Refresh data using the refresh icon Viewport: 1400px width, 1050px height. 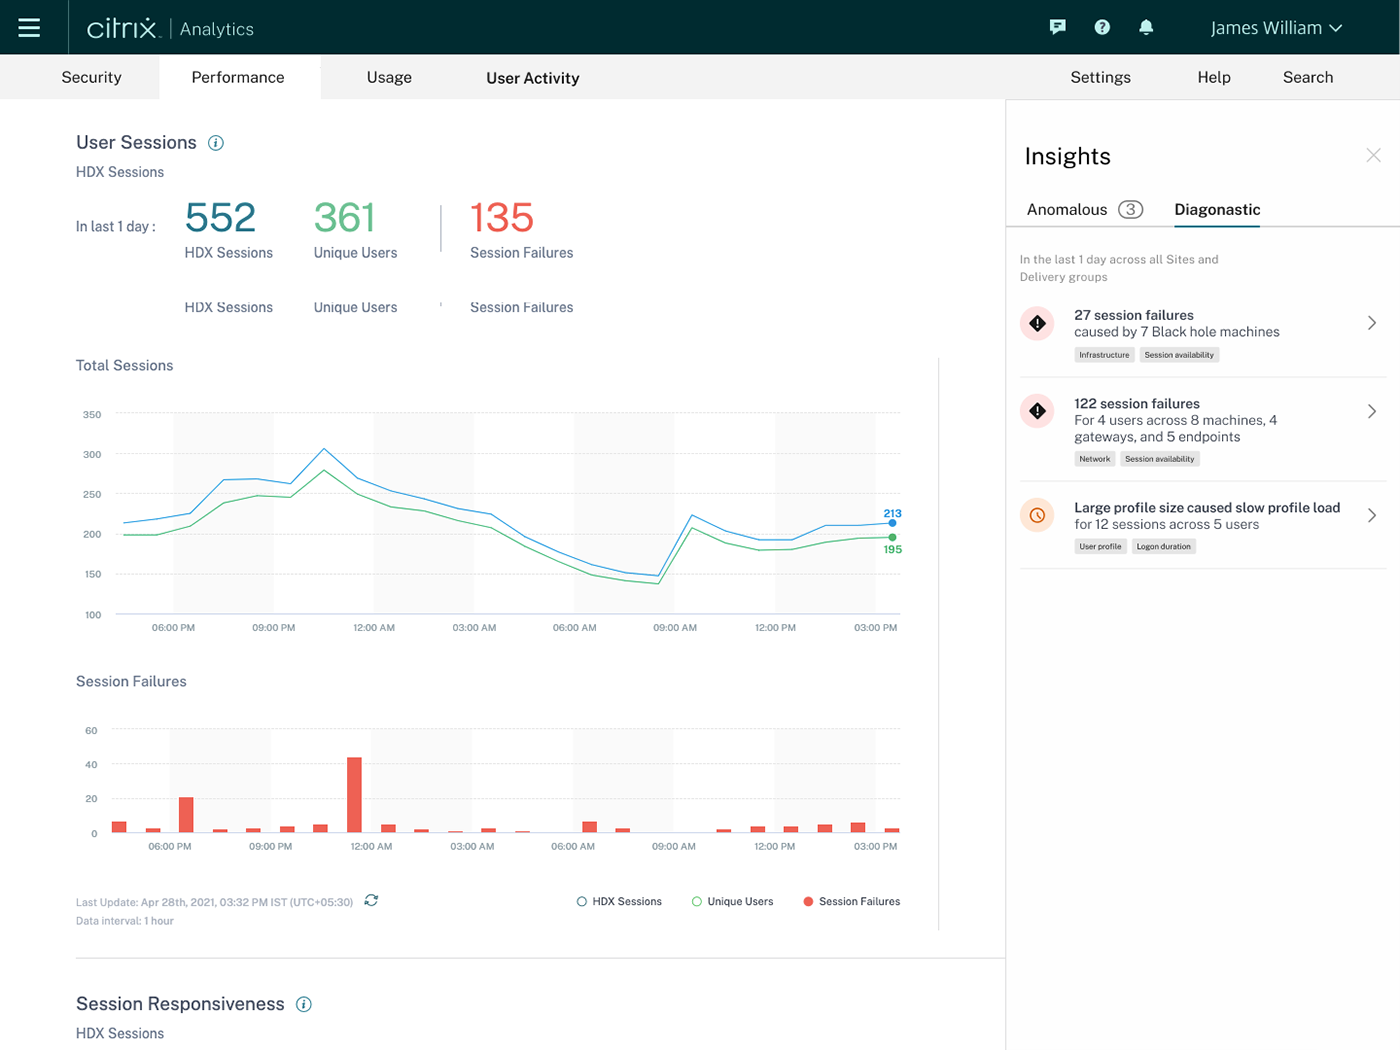[371, 901]
